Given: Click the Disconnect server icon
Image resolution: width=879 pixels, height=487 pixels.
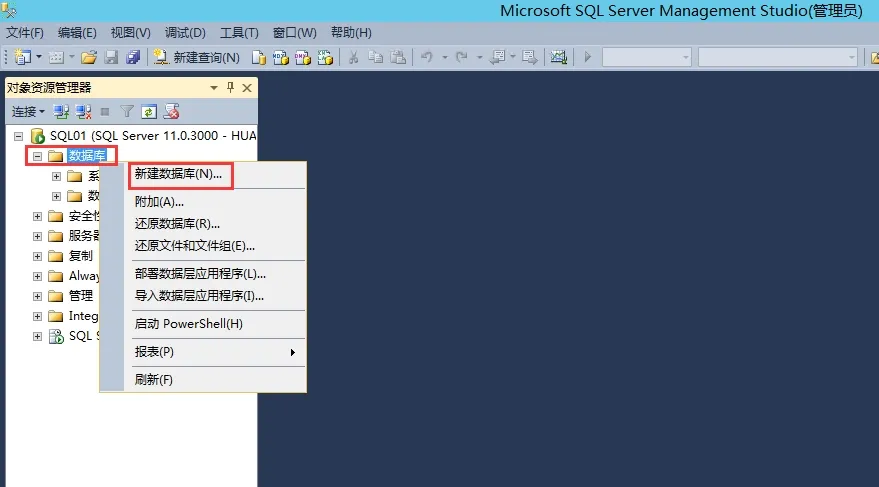Looking at the screenshot, I should [84, 112].
